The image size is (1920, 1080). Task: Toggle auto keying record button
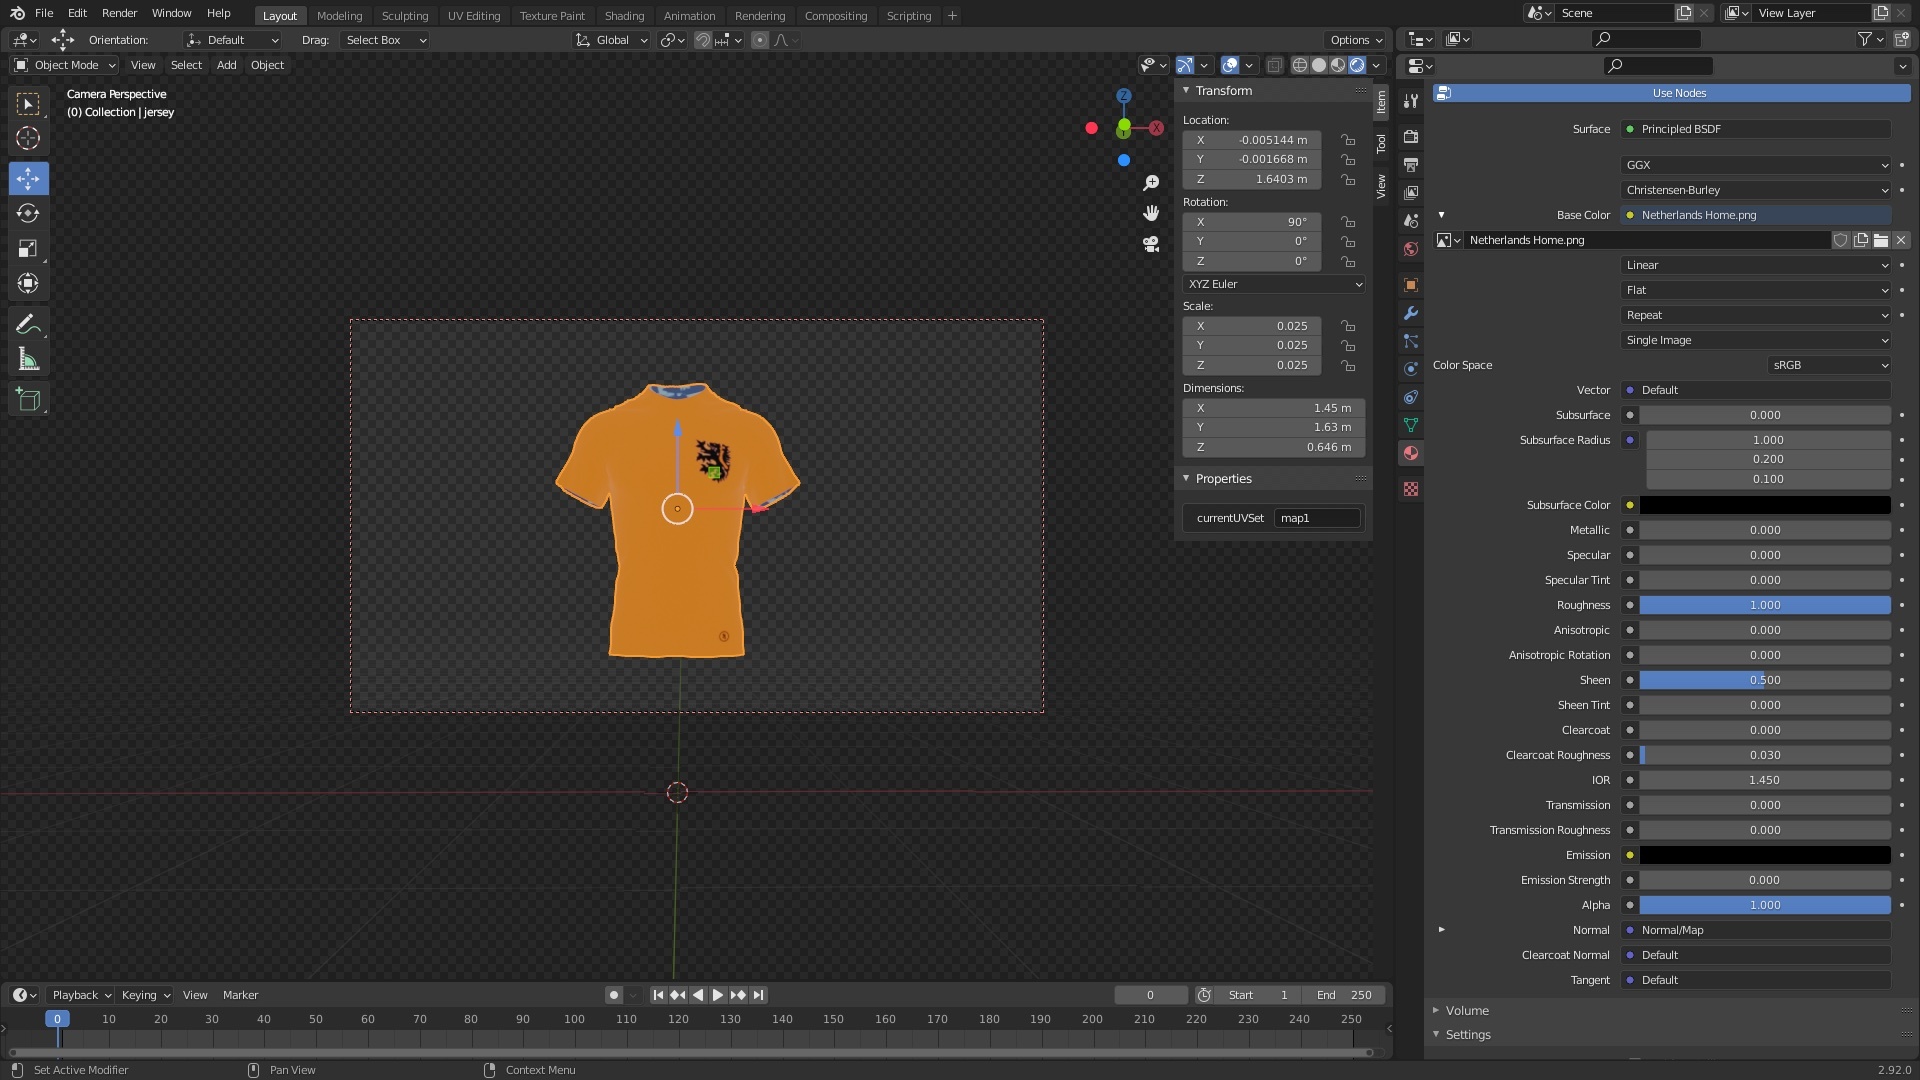614,995
